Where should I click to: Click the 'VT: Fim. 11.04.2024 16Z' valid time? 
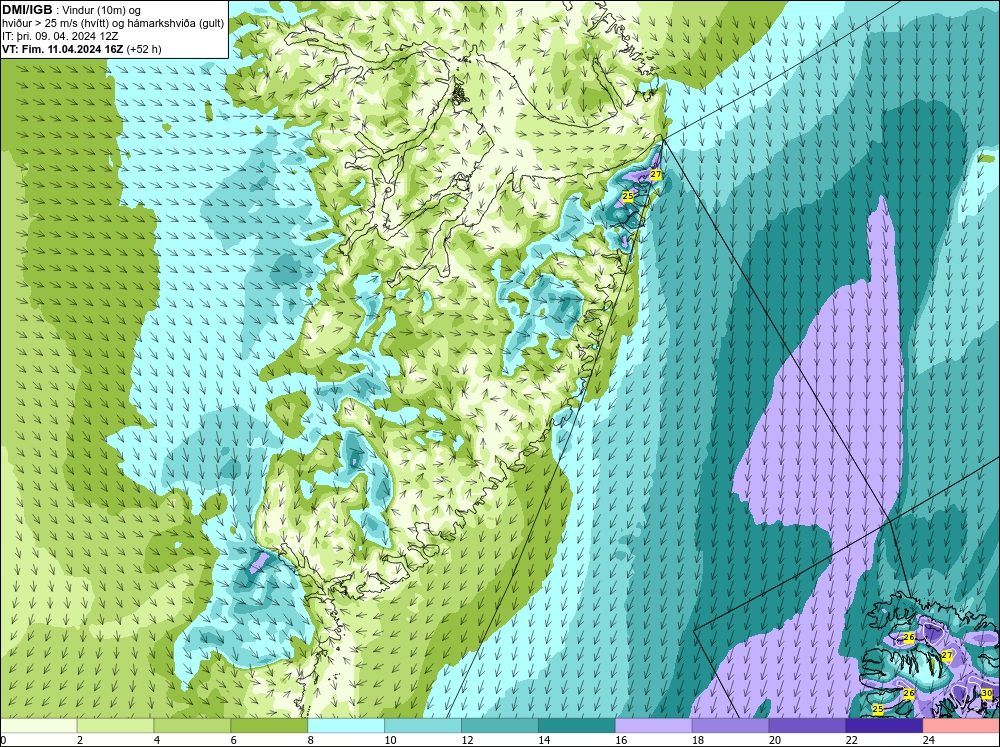click(x=63, y=49)
